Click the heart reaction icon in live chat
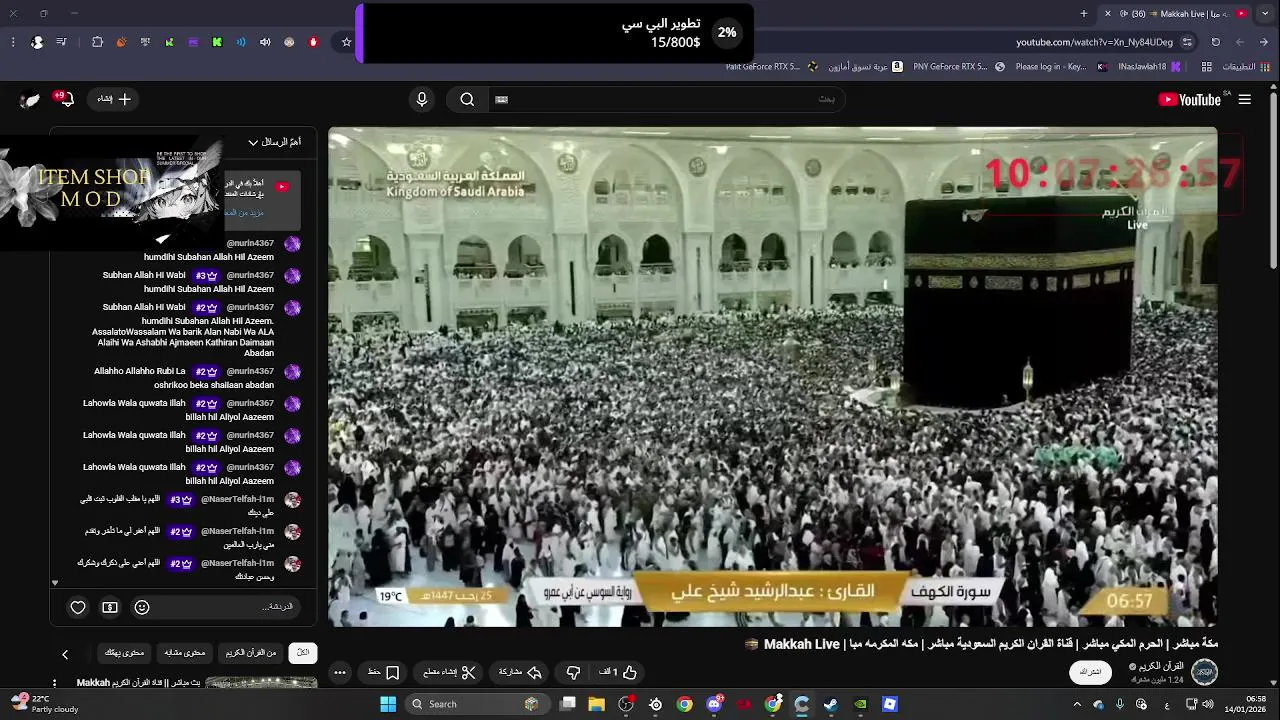This screenshot has width=1280, height=720. (78, 607)
